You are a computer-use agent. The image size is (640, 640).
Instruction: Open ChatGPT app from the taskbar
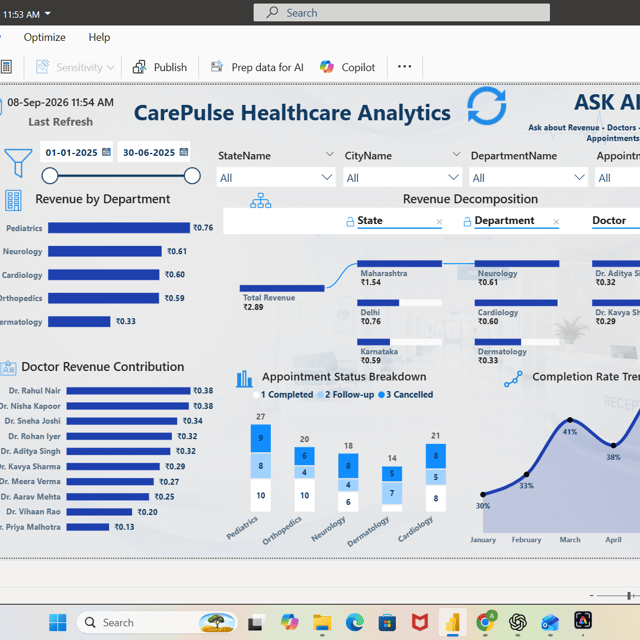pos(518,622)
